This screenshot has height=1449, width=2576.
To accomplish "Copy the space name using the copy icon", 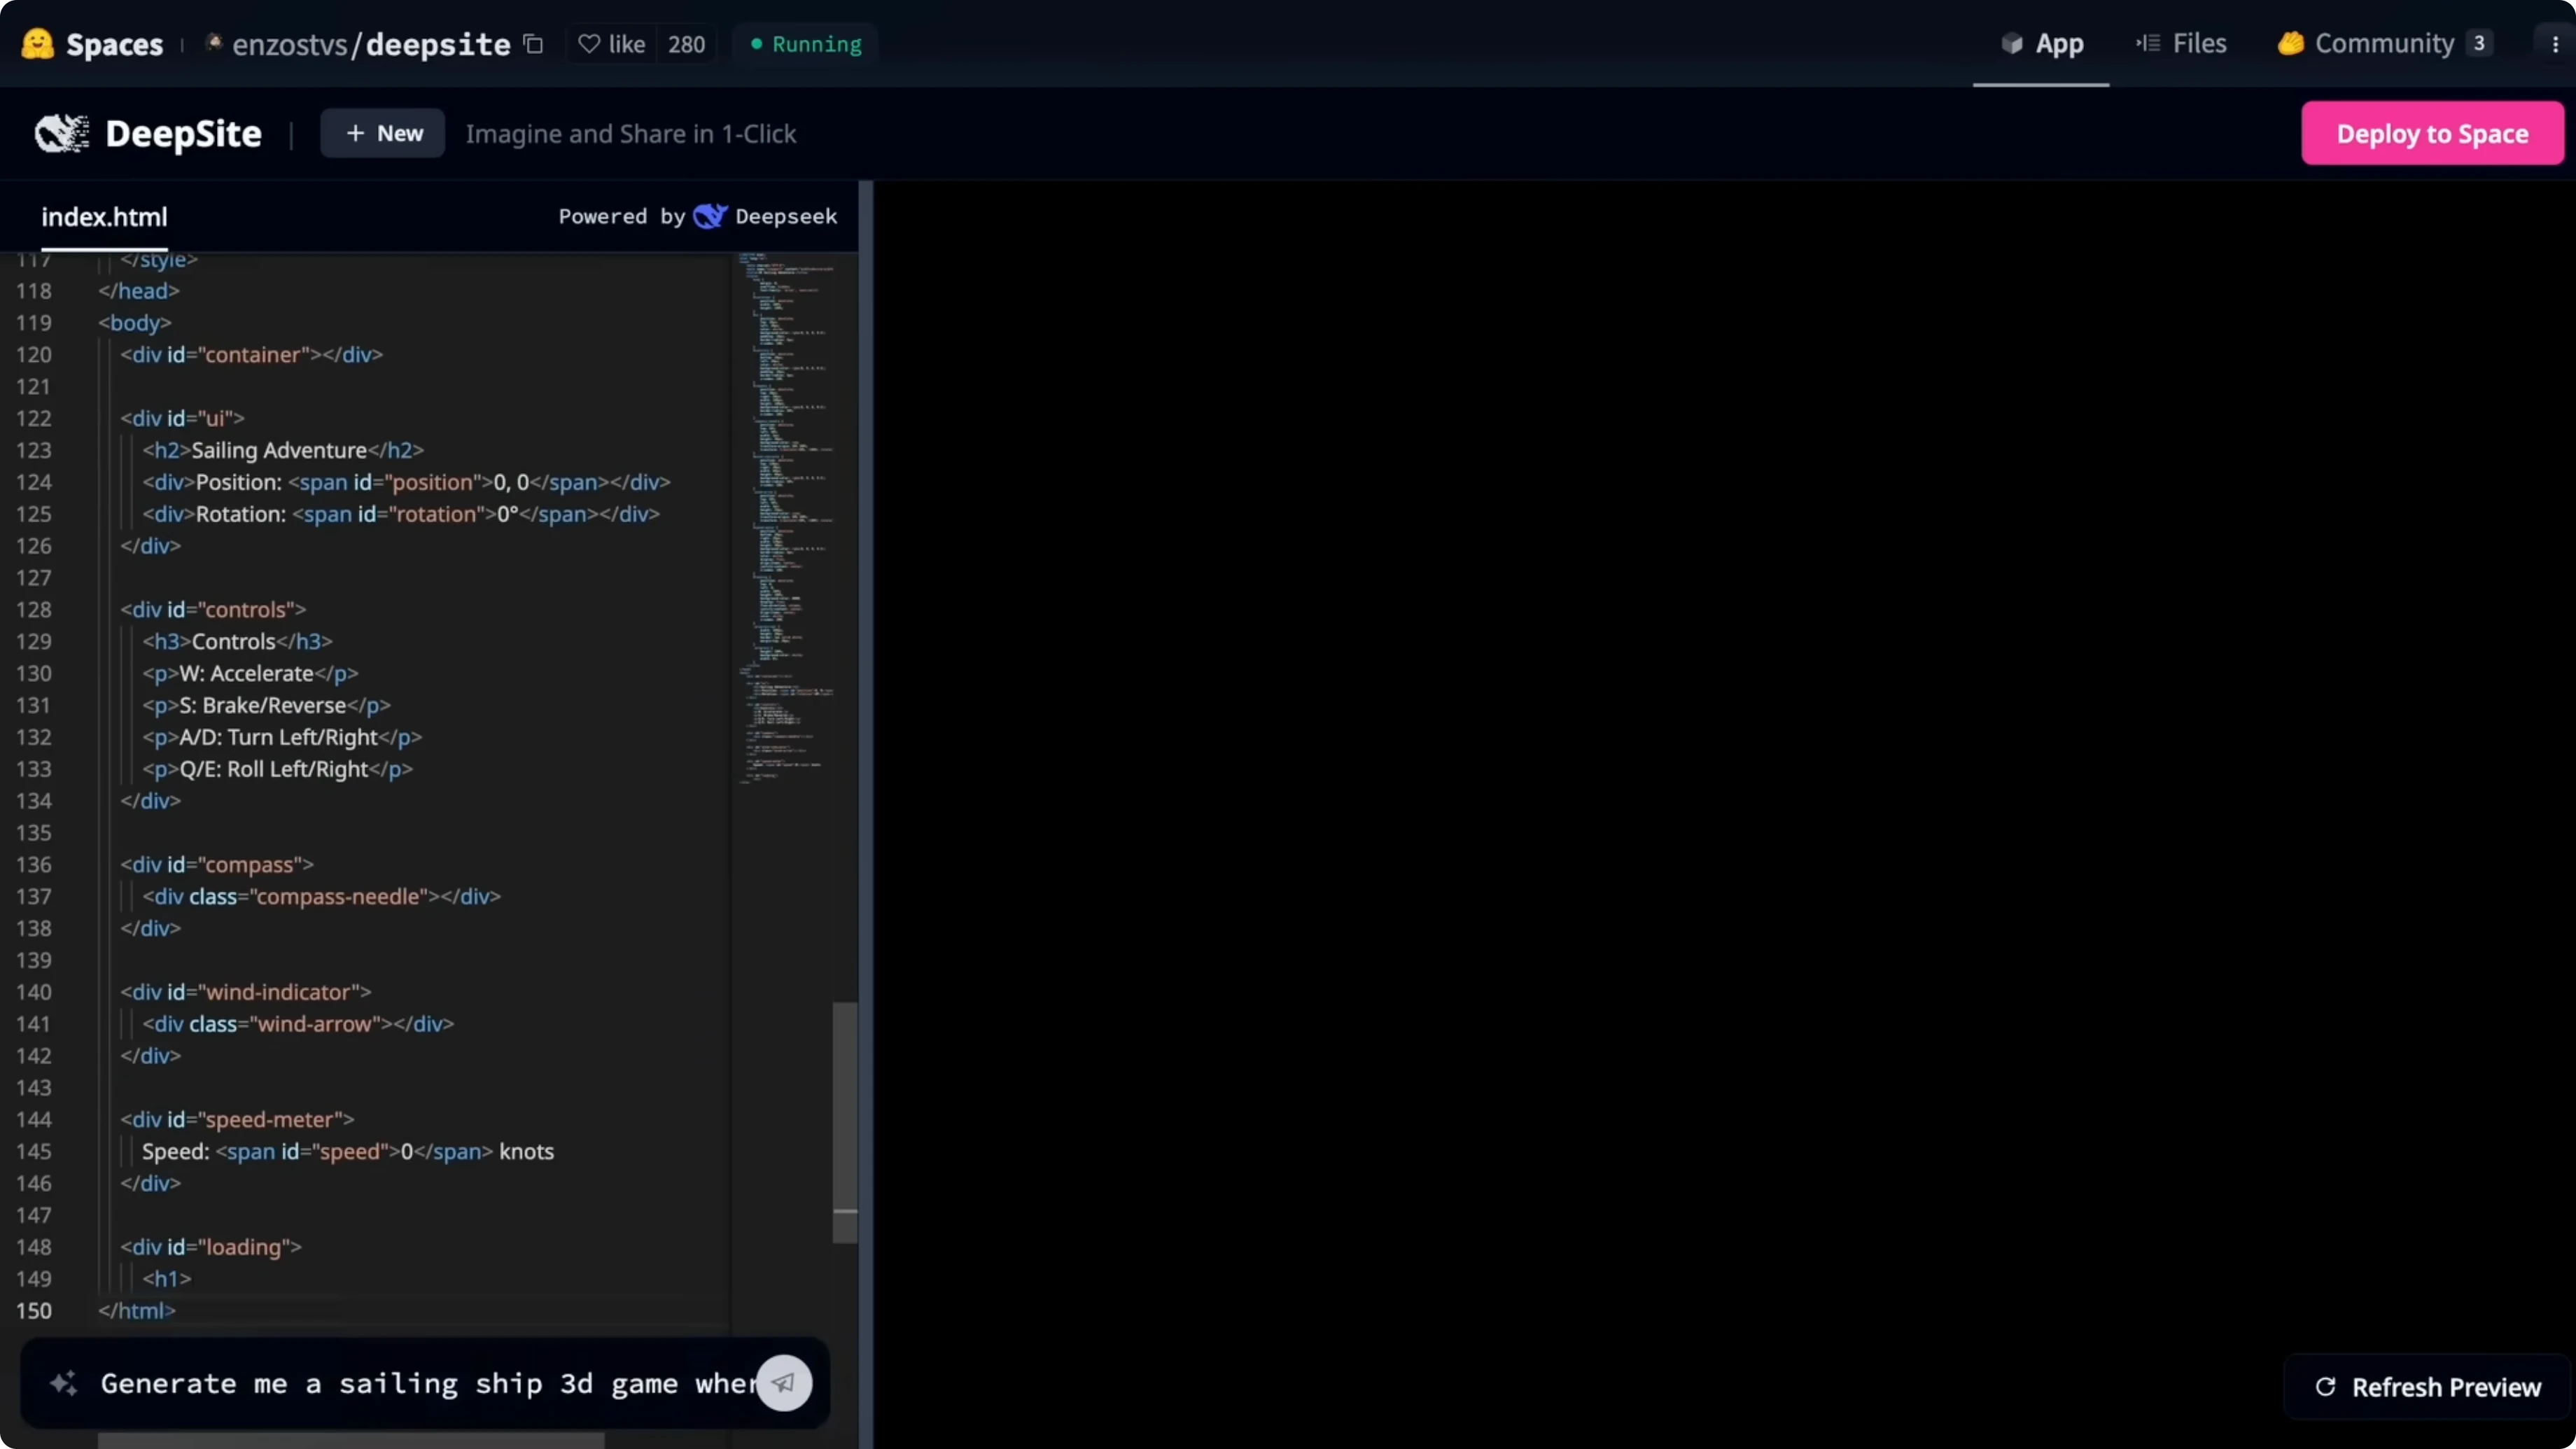I will click(x=533, y=44).
